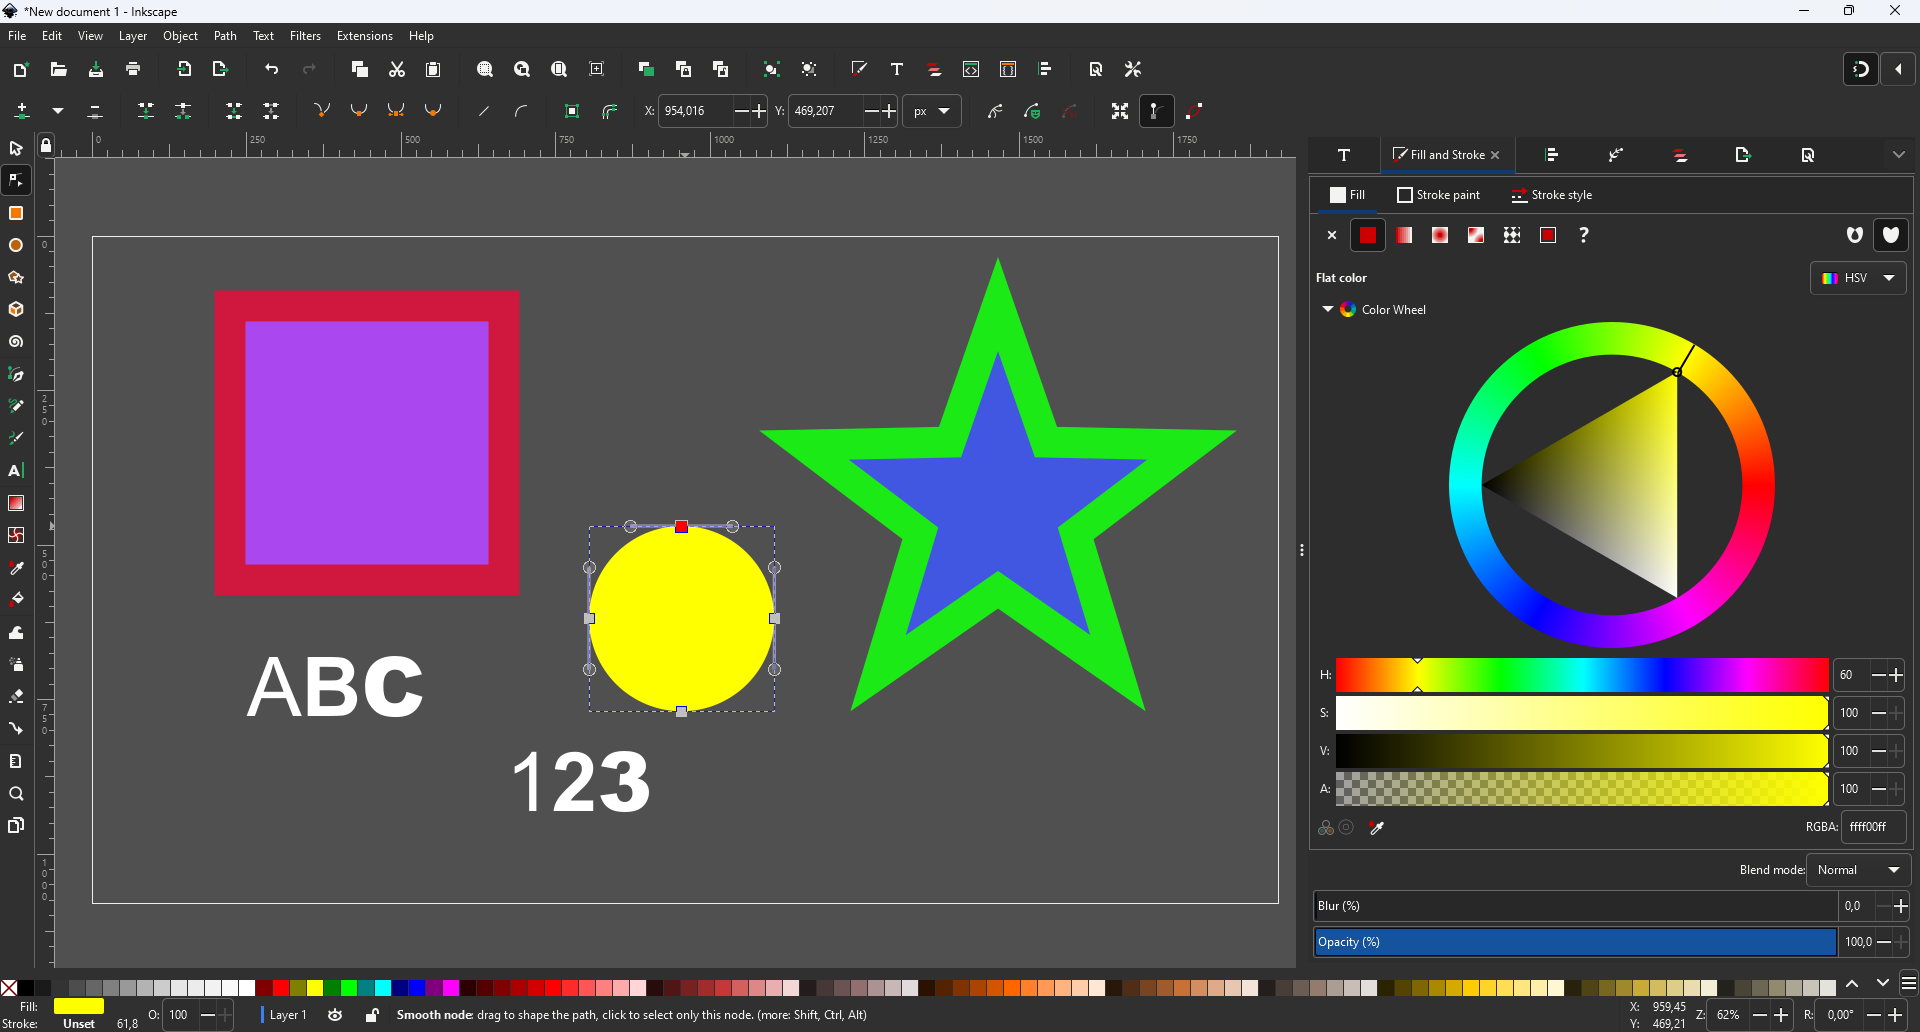Viewport: 1920px width, 1032px height.
Task: Click the Paste clipboard icon
Action: click(x=433, y=69)
